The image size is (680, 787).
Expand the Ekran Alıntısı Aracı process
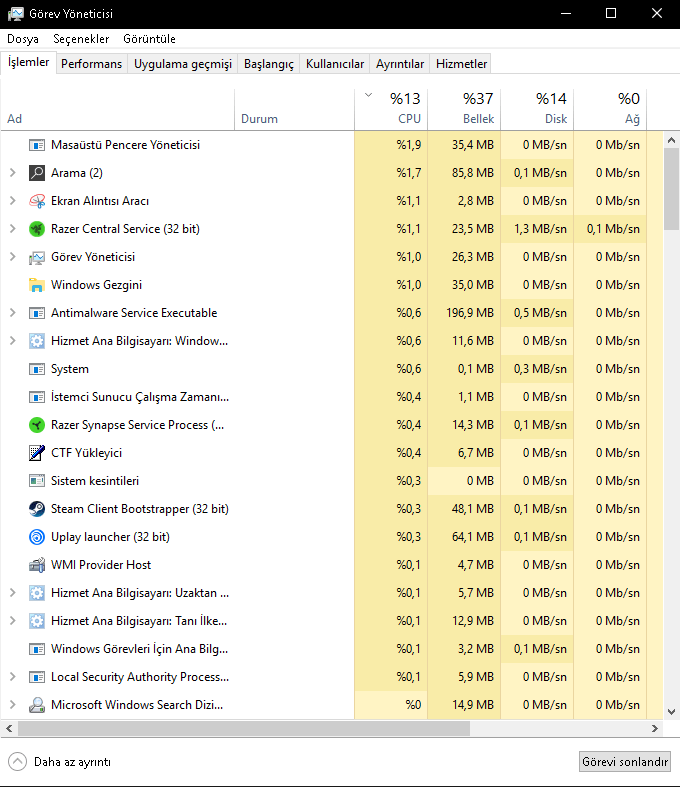pos(13,201)
